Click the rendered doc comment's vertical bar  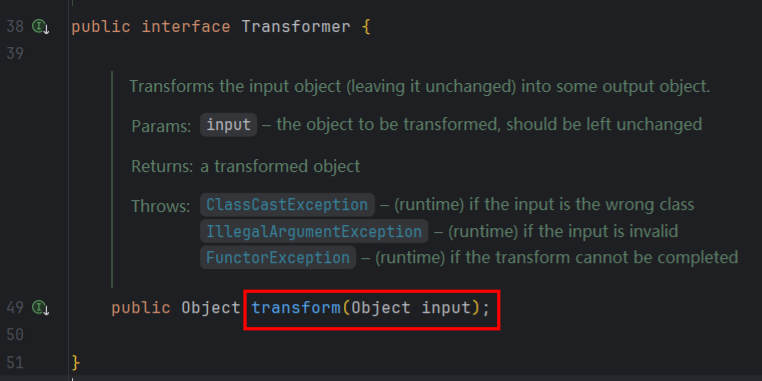[112, 179]
